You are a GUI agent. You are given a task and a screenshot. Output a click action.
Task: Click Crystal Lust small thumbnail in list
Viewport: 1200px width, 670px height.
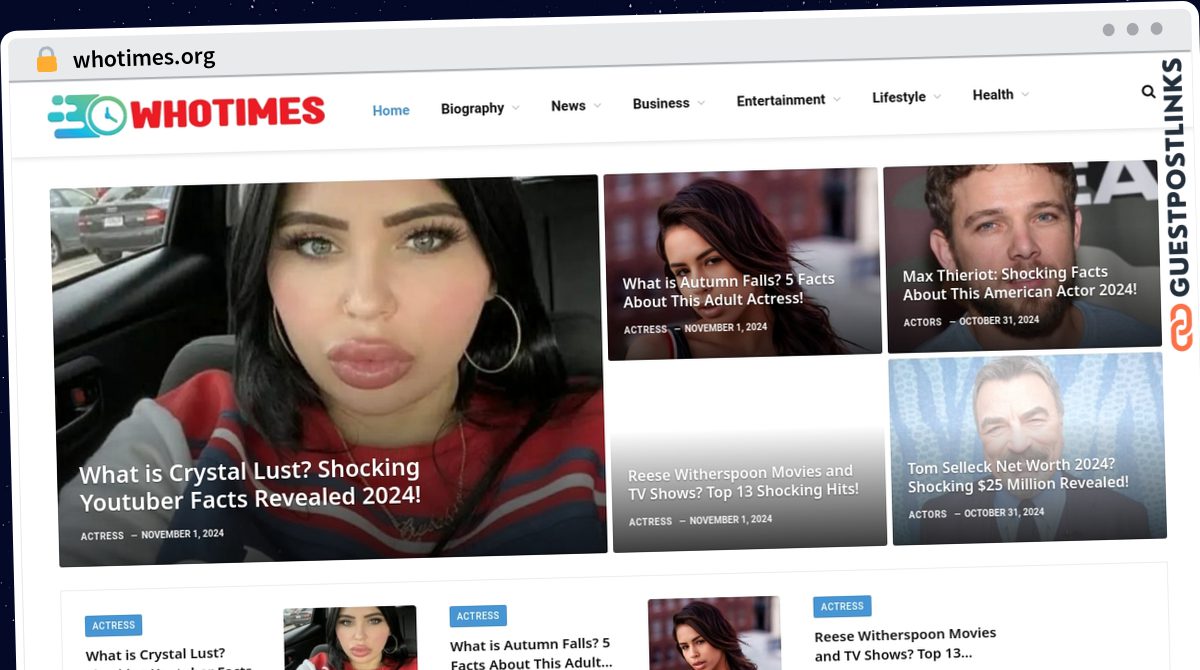click(x=350, y=638)
